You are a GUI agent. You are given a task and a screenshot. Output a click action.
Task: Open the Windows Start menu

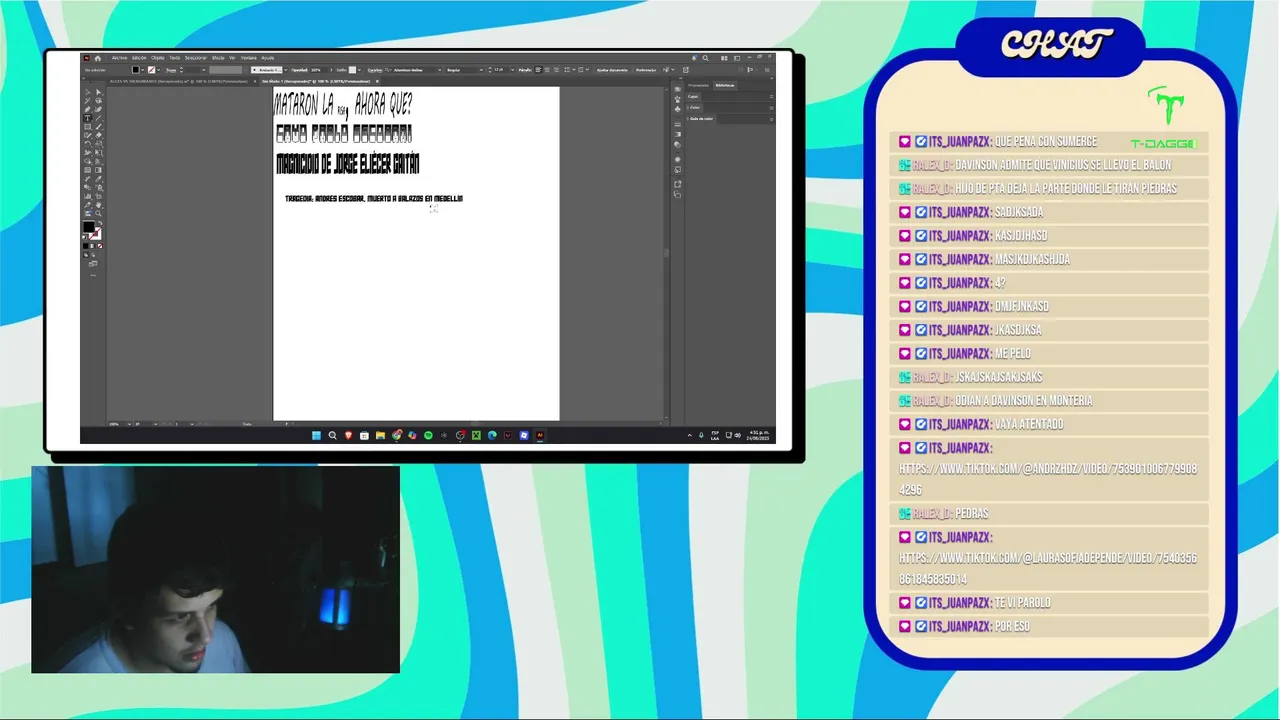(x=316, y=435)
